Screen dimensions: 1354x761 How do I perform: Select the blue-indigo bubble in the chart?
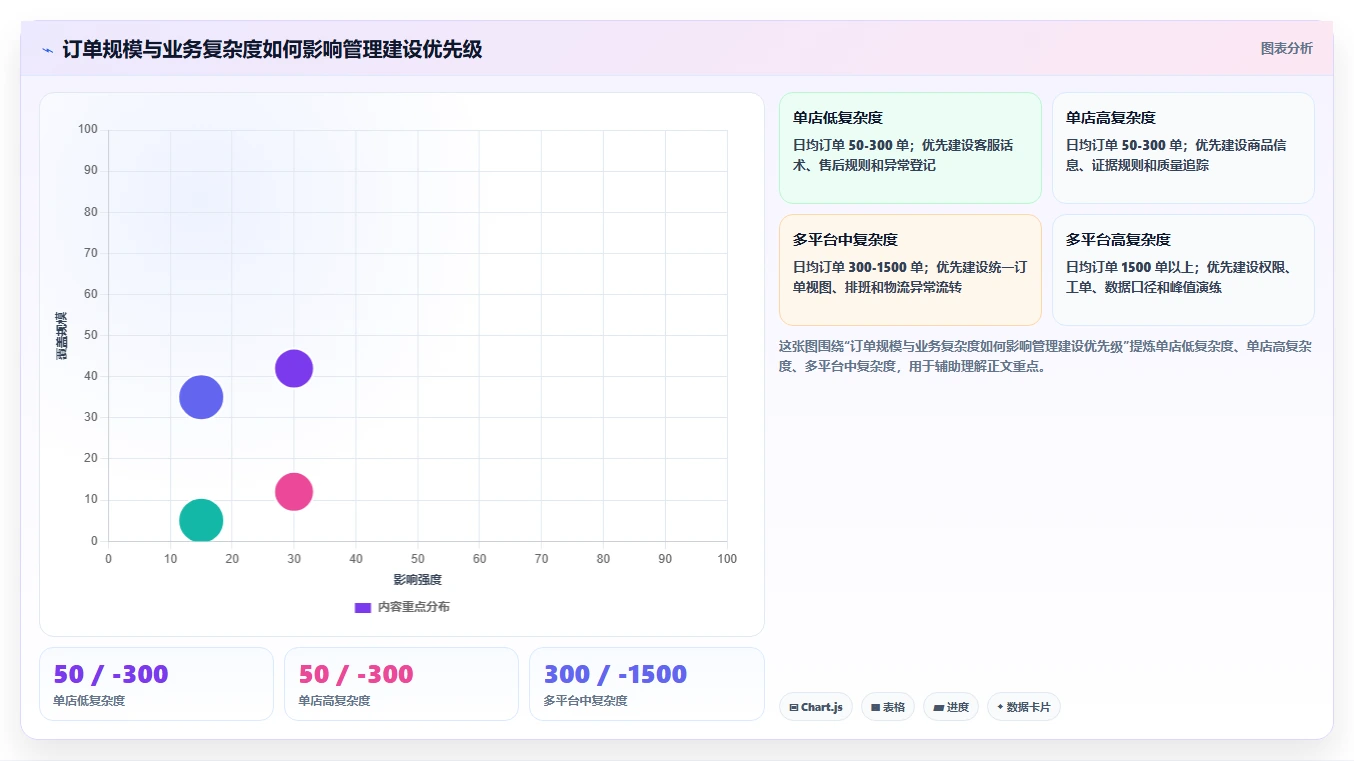tap(201, 397)
